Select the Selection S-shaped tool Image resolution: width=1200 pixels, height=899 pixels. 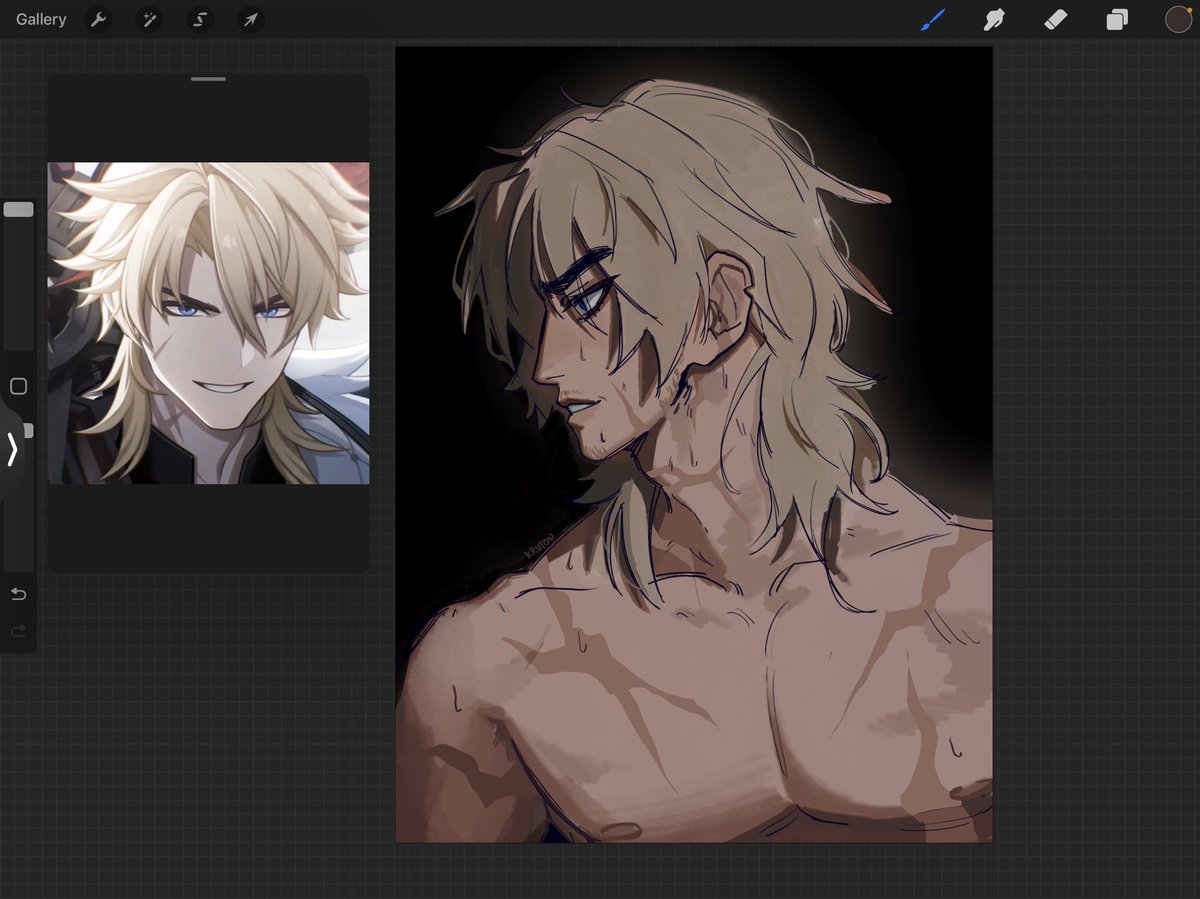click(200, 19)
